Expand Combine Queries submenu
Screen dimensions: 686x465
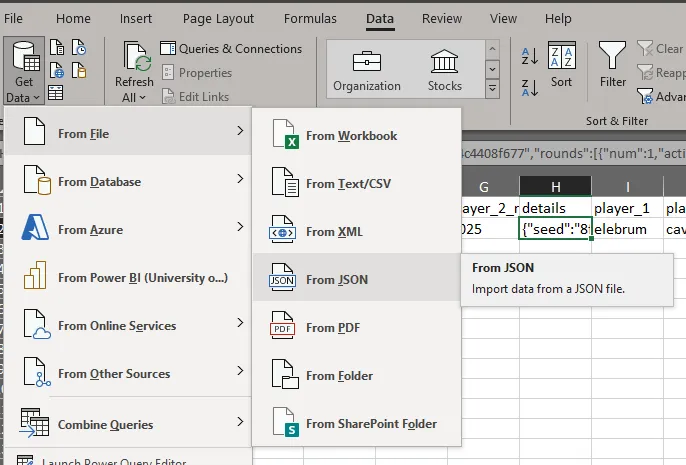click(x=128, y=423)
